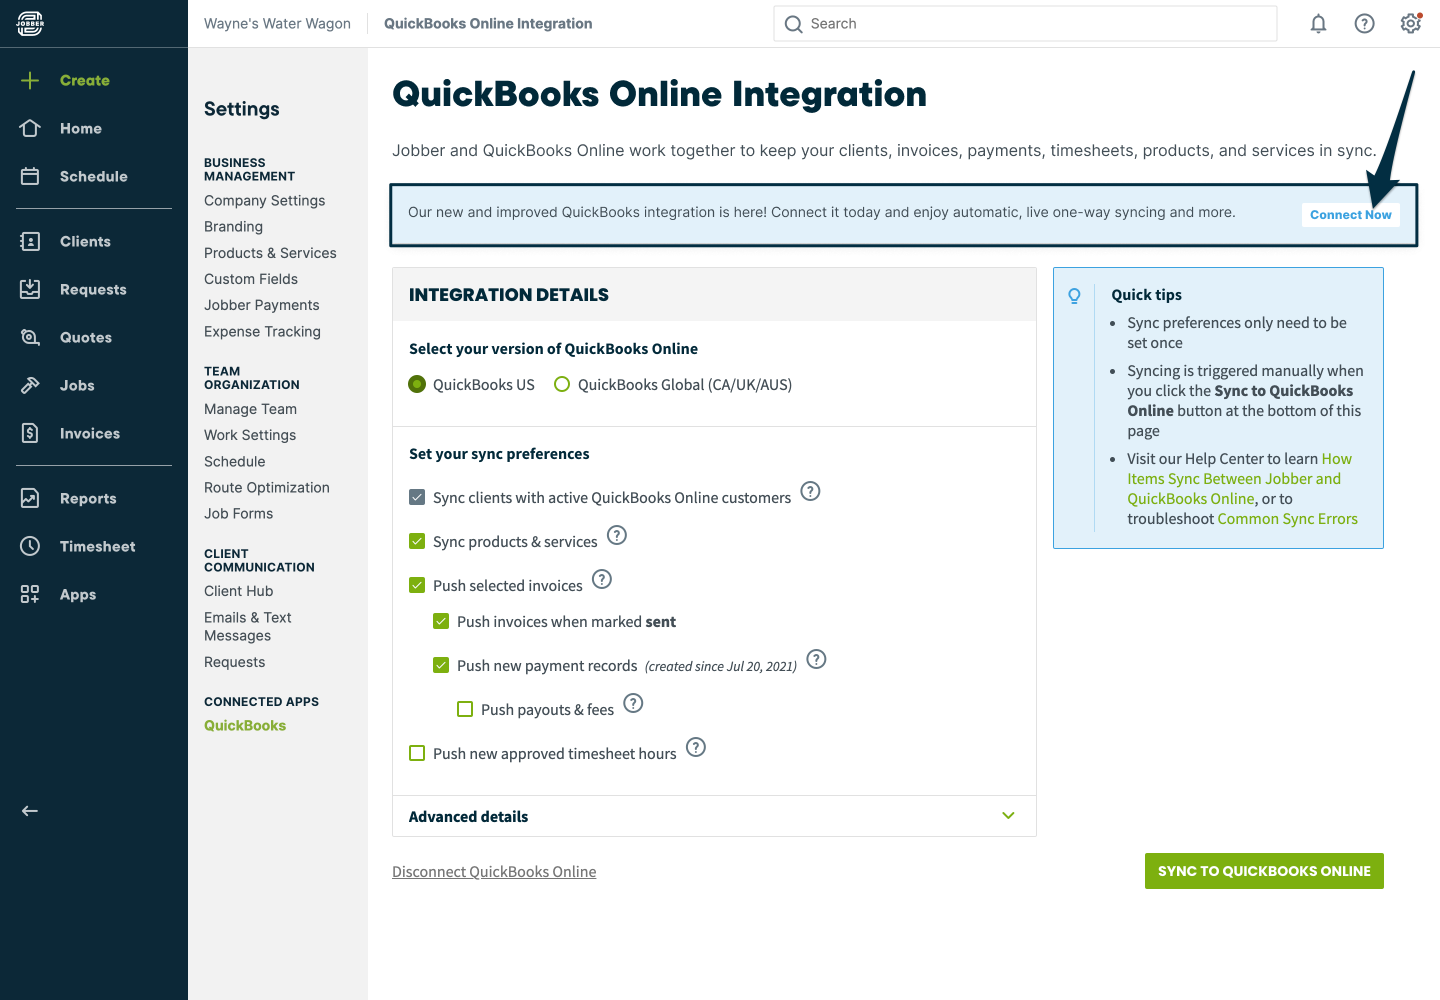Screen dimensions: 1440x1000
Task: Click Disconnect QuickBooks Online link
Action: [494, 872]
